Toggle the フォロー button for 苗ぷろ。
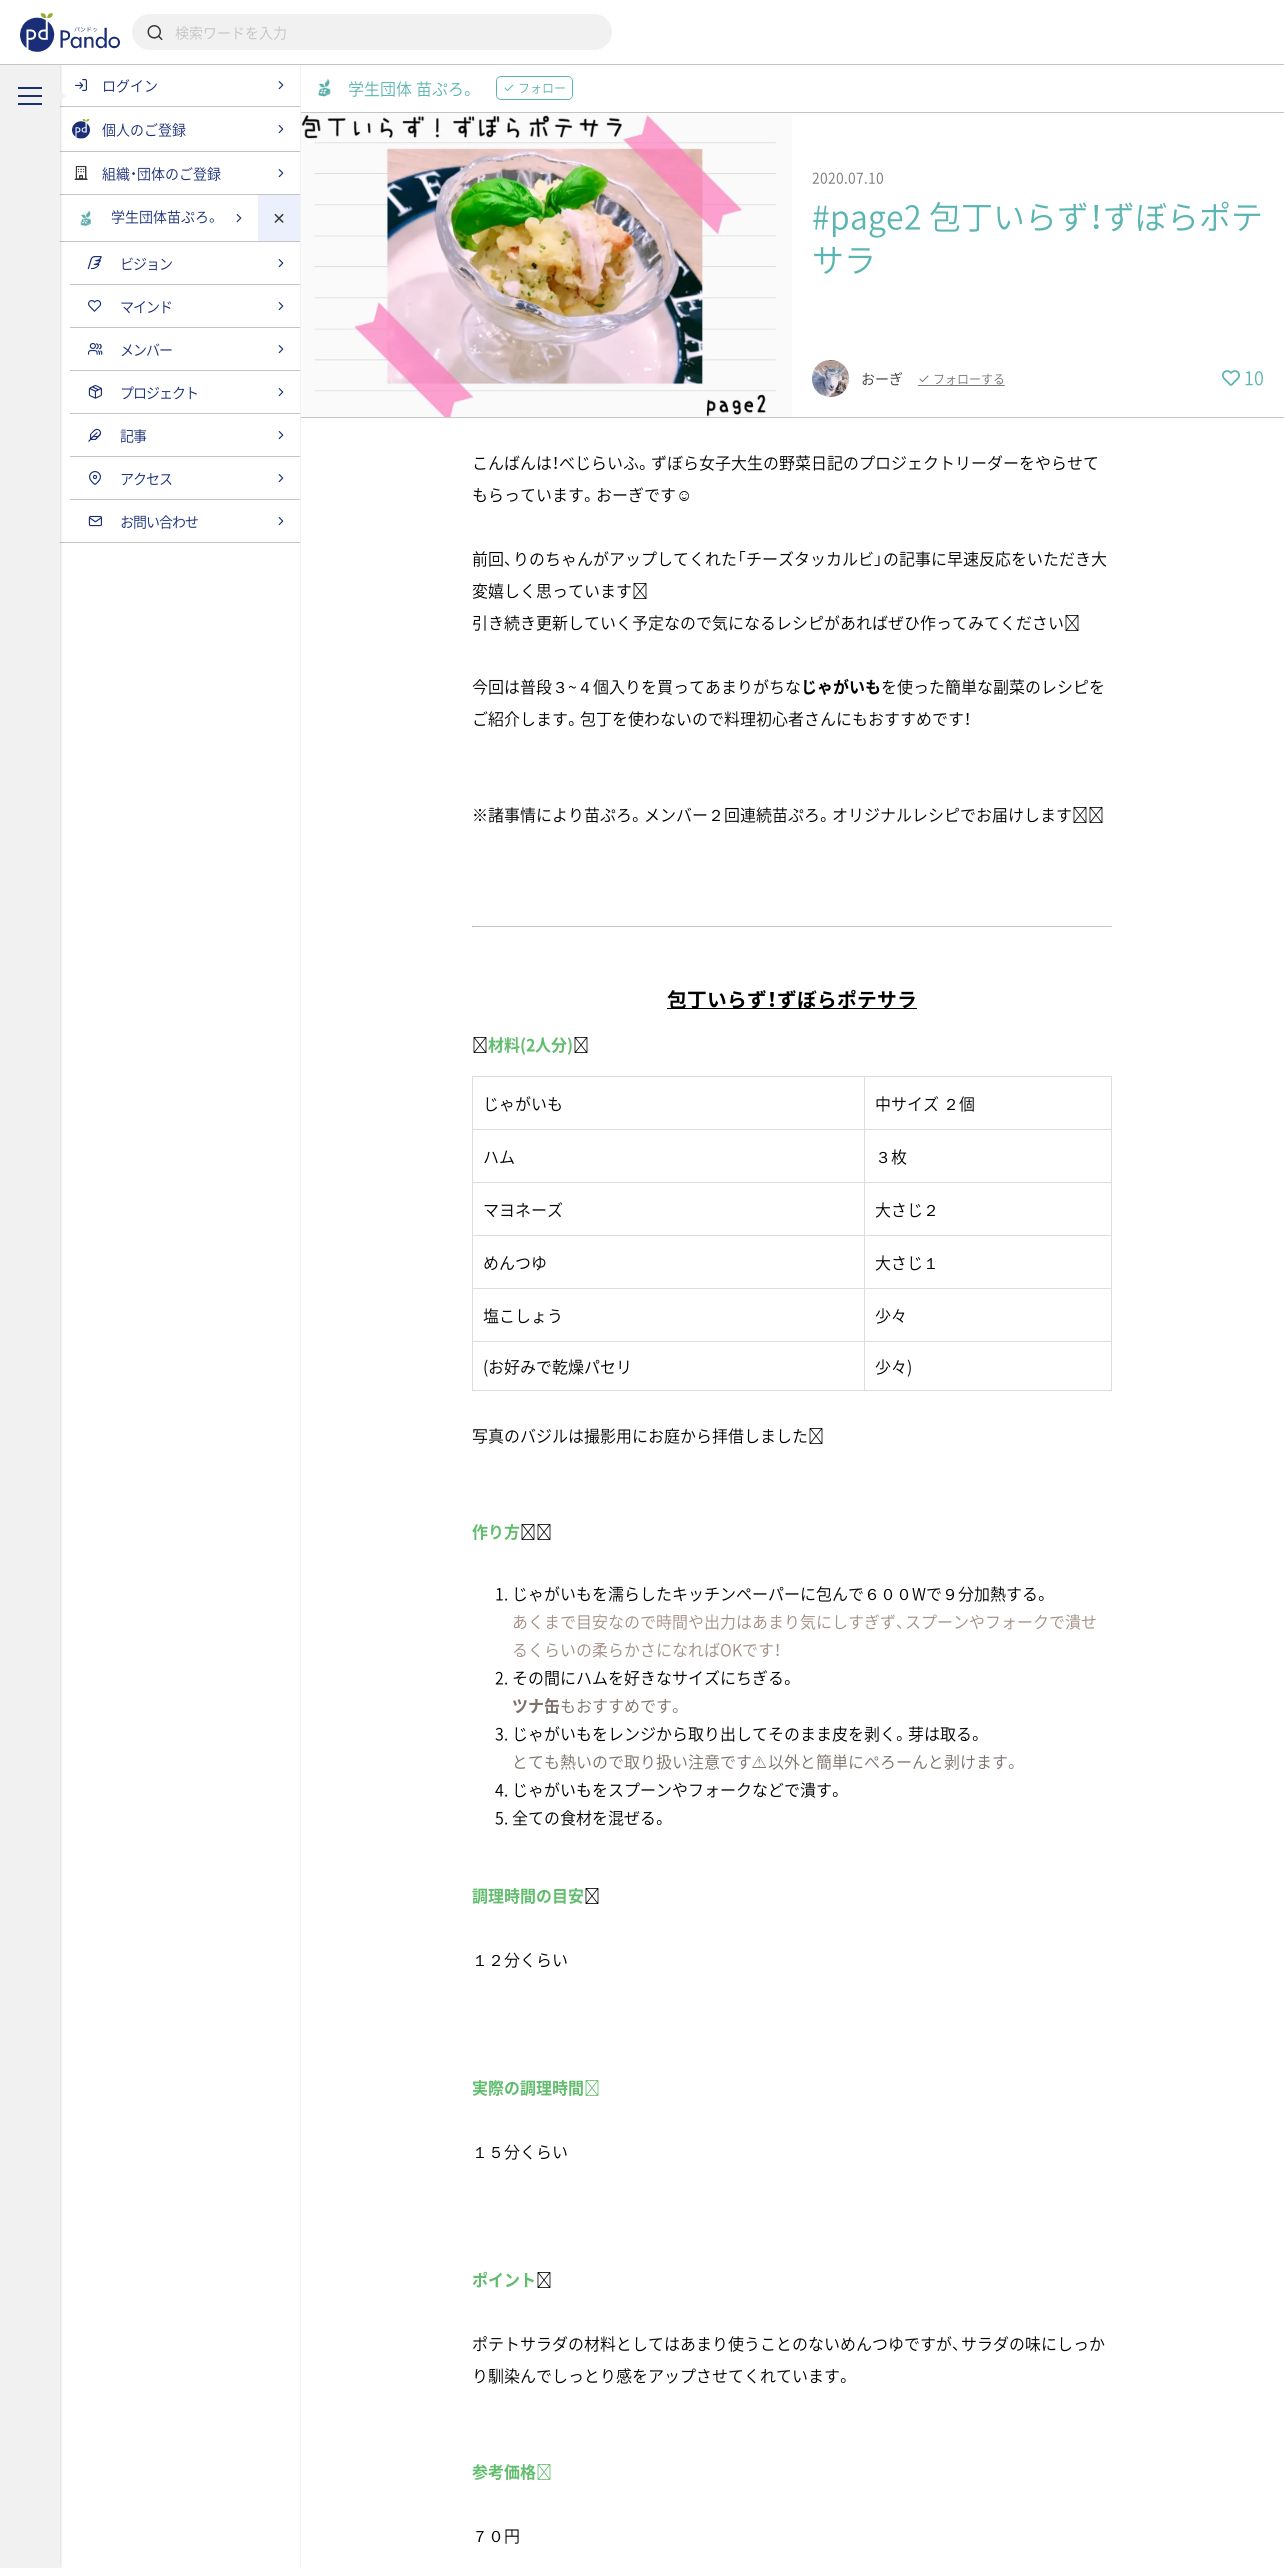Image resolution: width=1284 pixels, height=2568 pixels. pyautogui.click(x=534, y=88)
